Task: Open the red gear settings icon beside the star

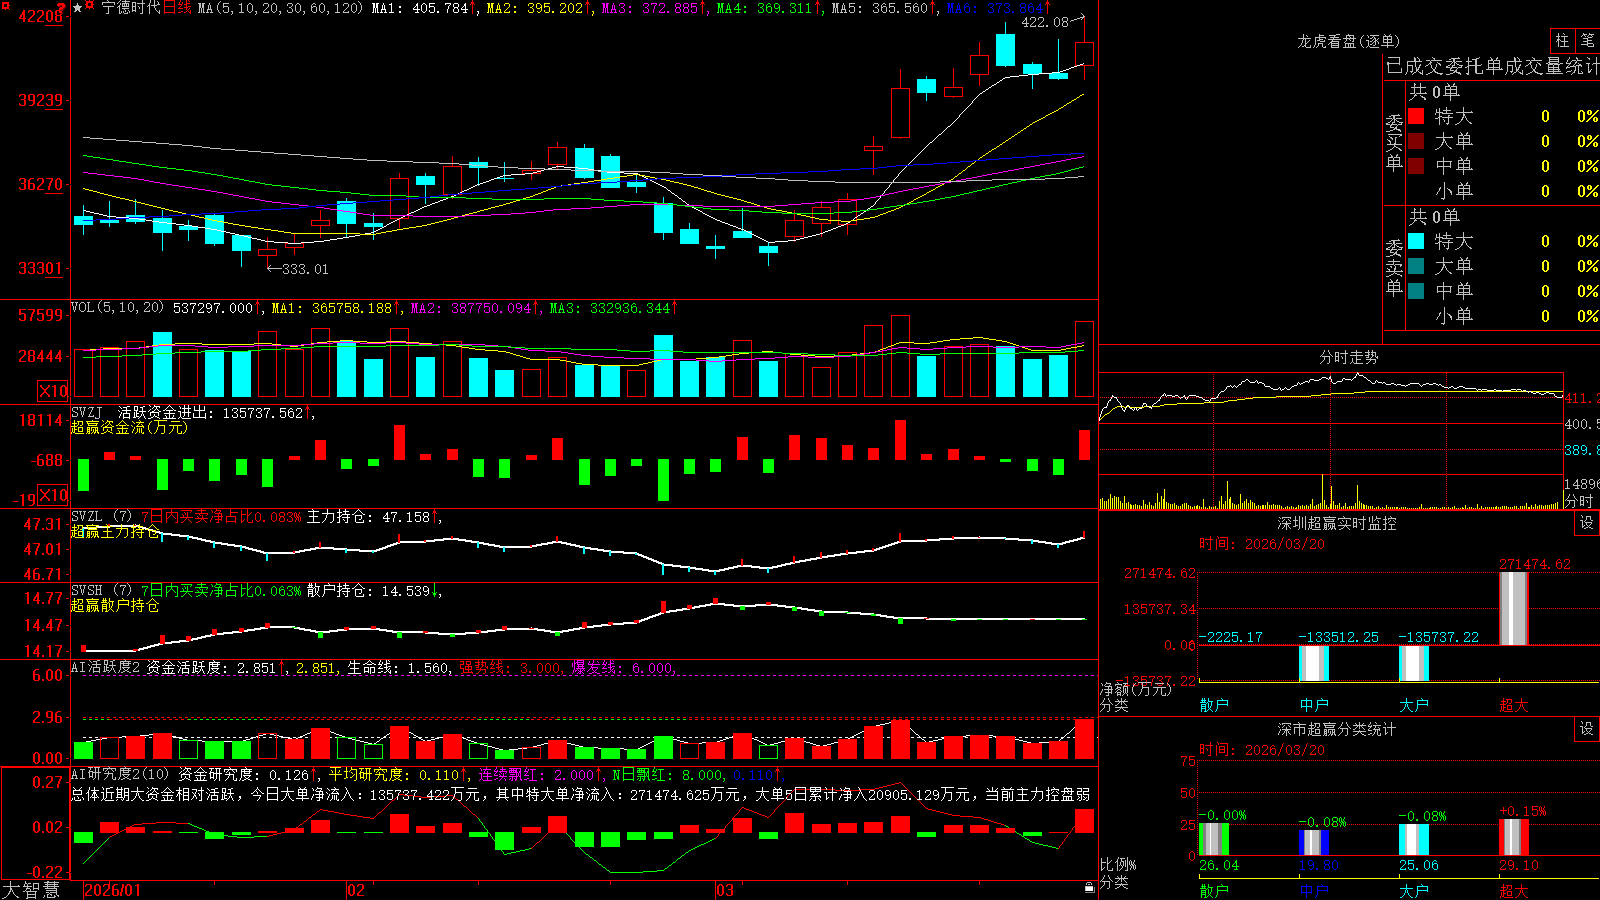Action: (90, 7)
